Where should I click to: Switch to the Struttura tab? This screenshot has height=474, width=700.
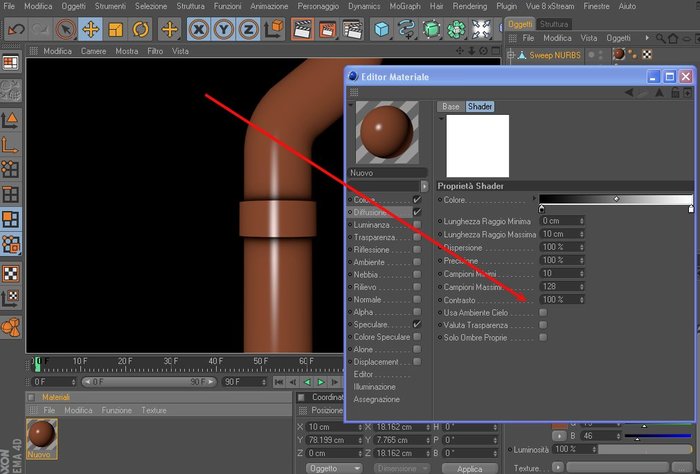tap(554, 24)
